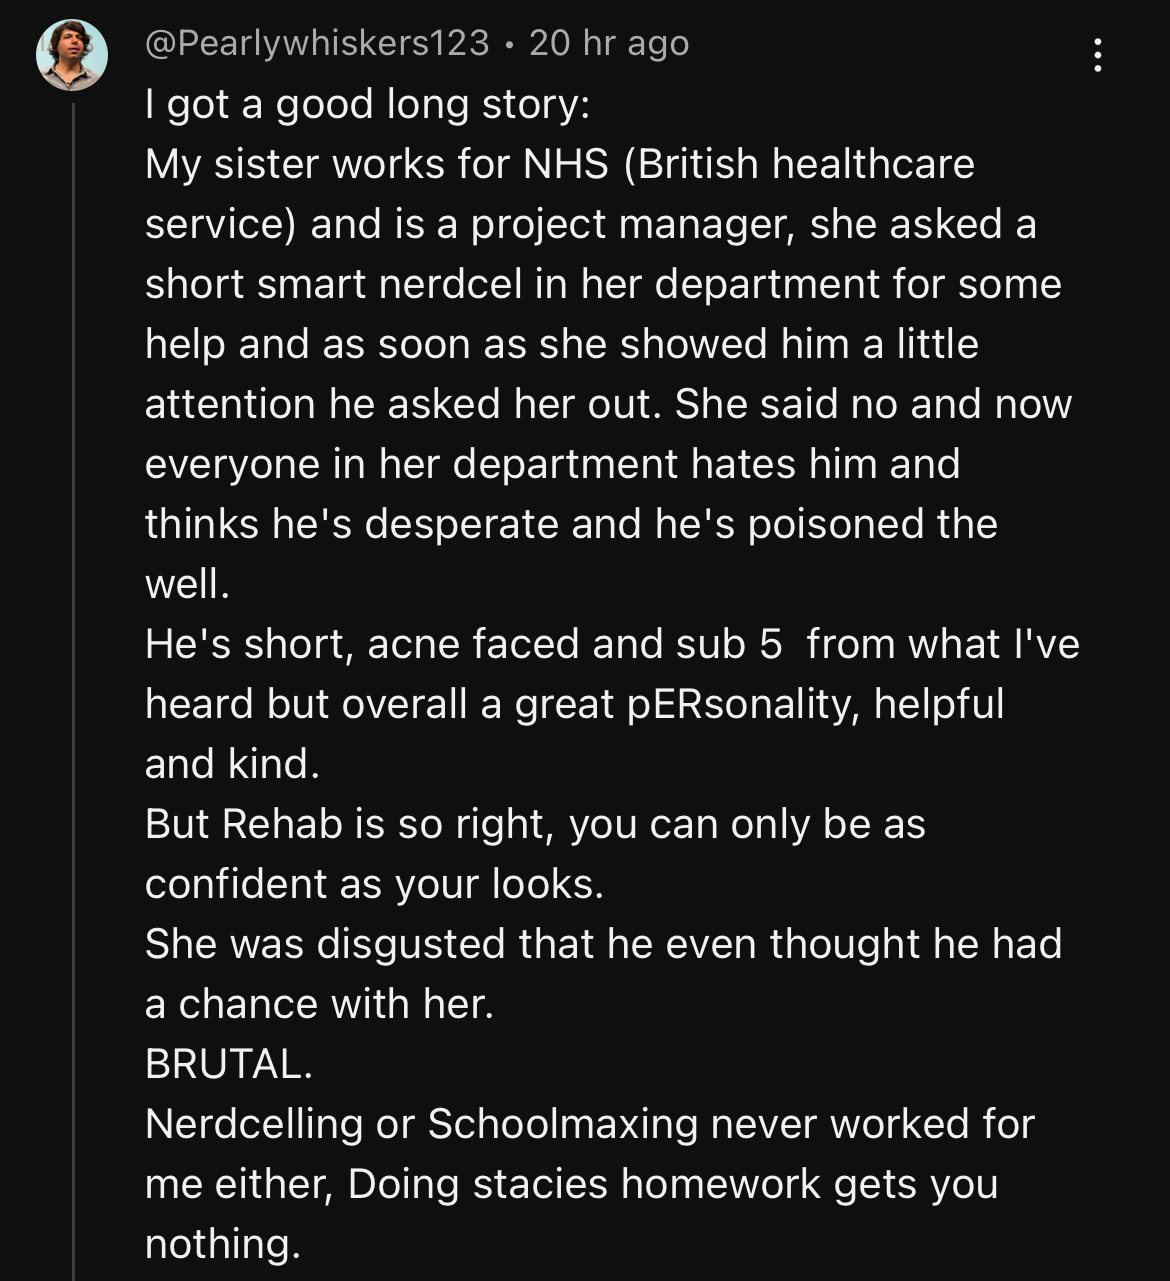Click the "I got a good long story:" line
1170x1281 pixels.
pyautogui.click(x=367, y=104)
